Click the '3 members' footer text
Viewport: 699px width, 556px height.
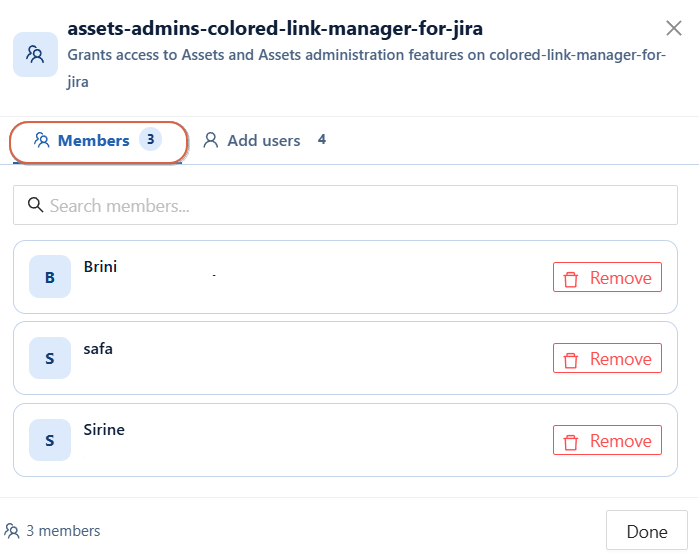tap(63, 531)
